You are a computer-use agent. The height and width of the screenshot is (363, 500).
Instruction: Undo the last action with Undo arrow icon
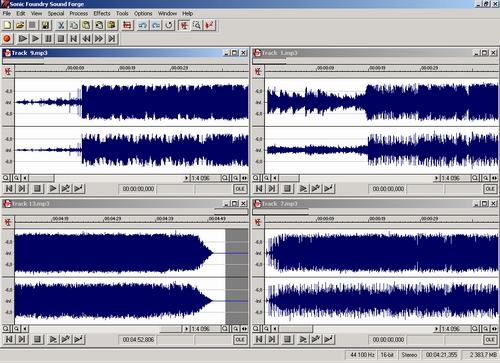[143, 25]
